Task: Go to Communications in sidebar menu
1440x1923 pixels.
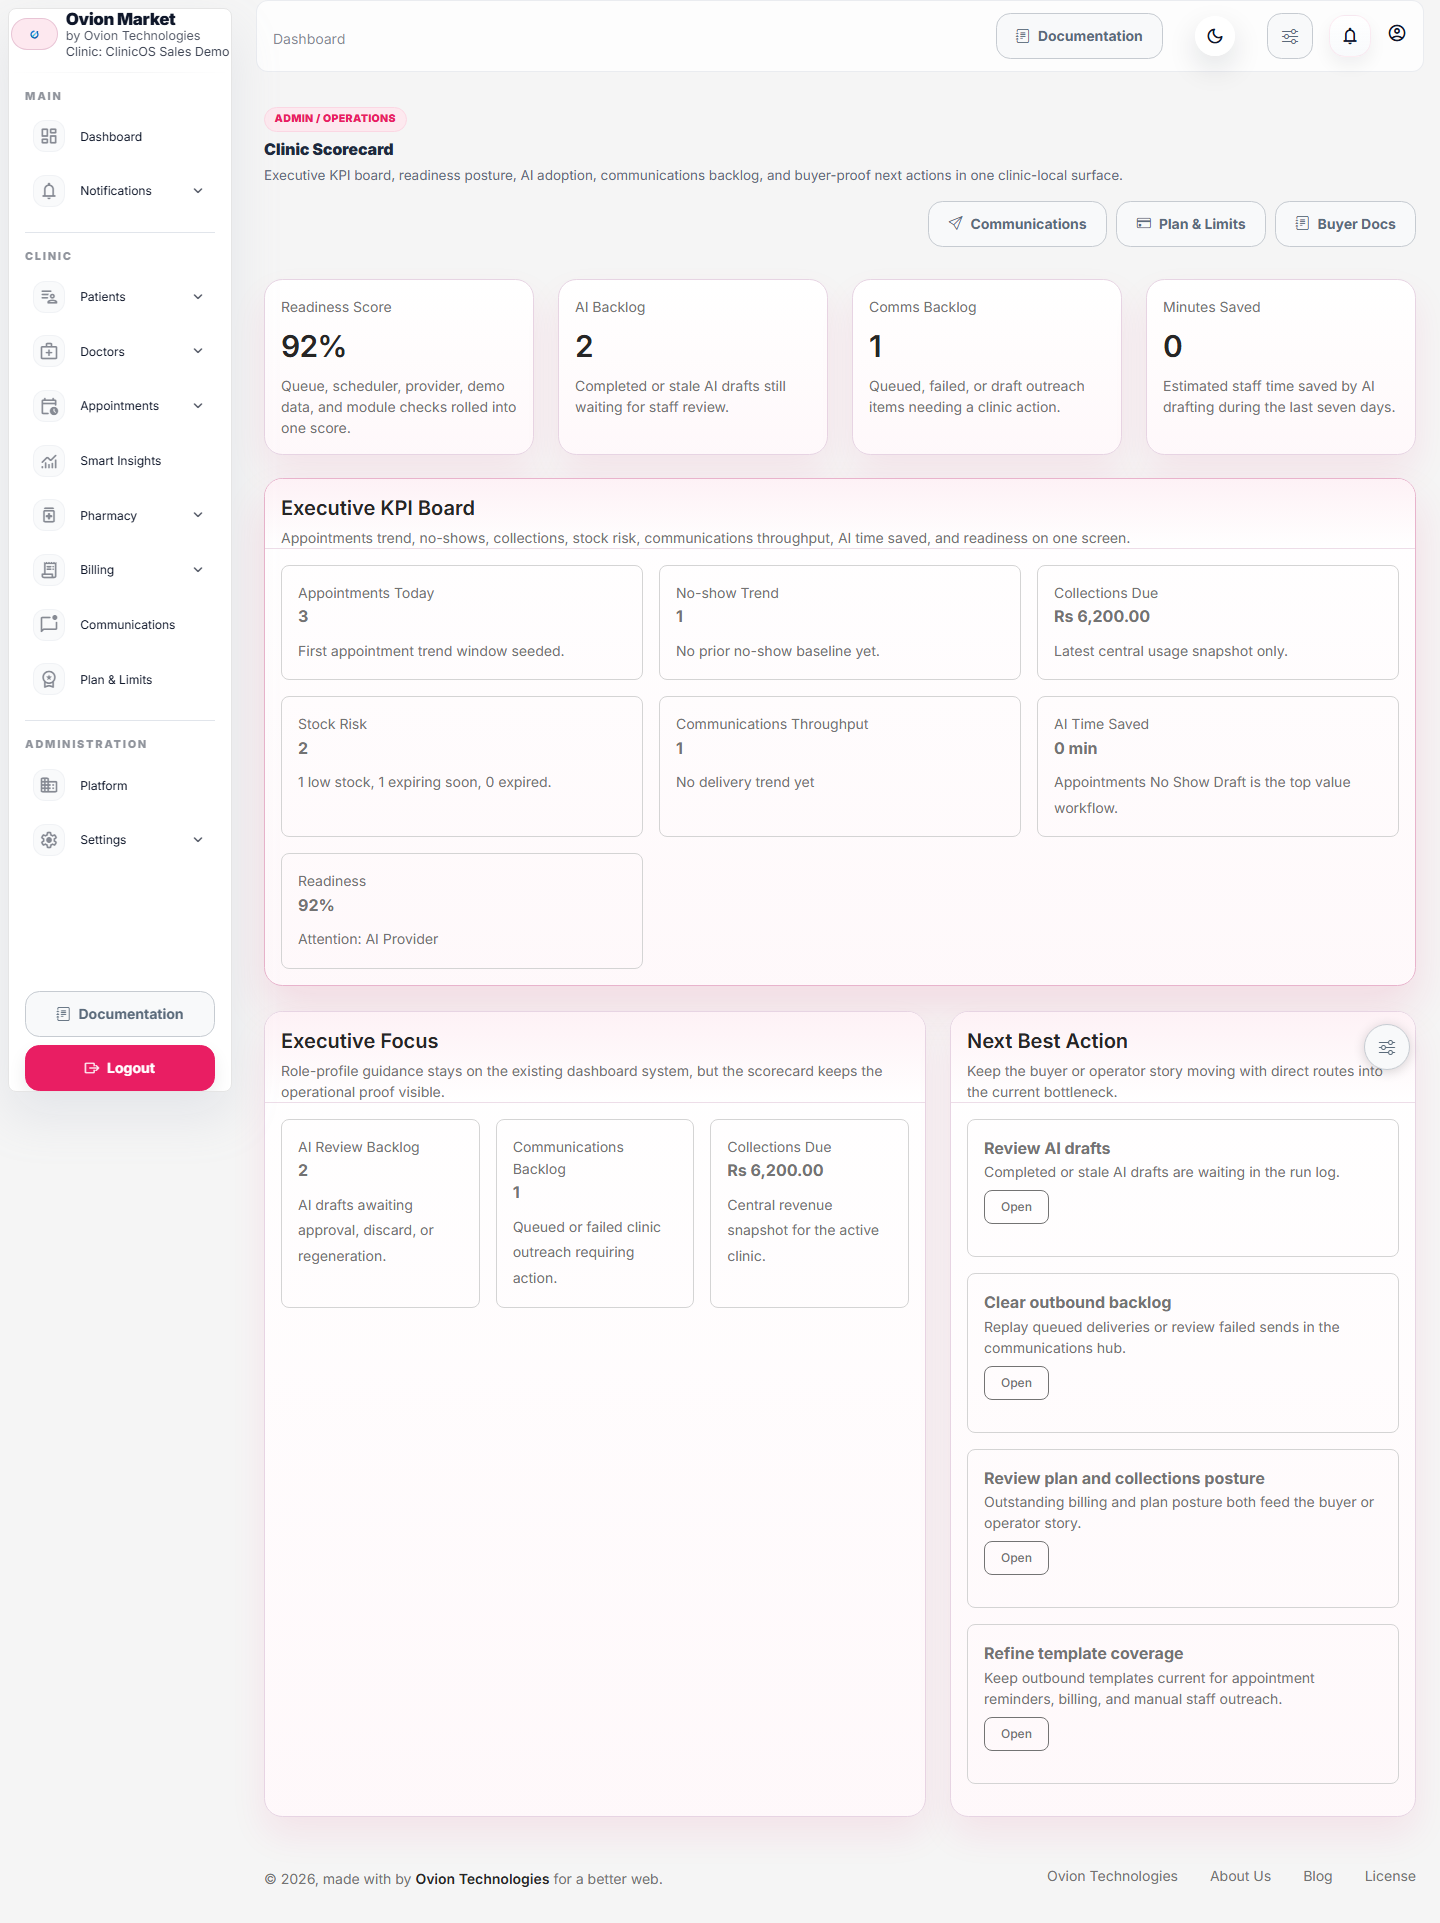Action: tap(120, 624)
